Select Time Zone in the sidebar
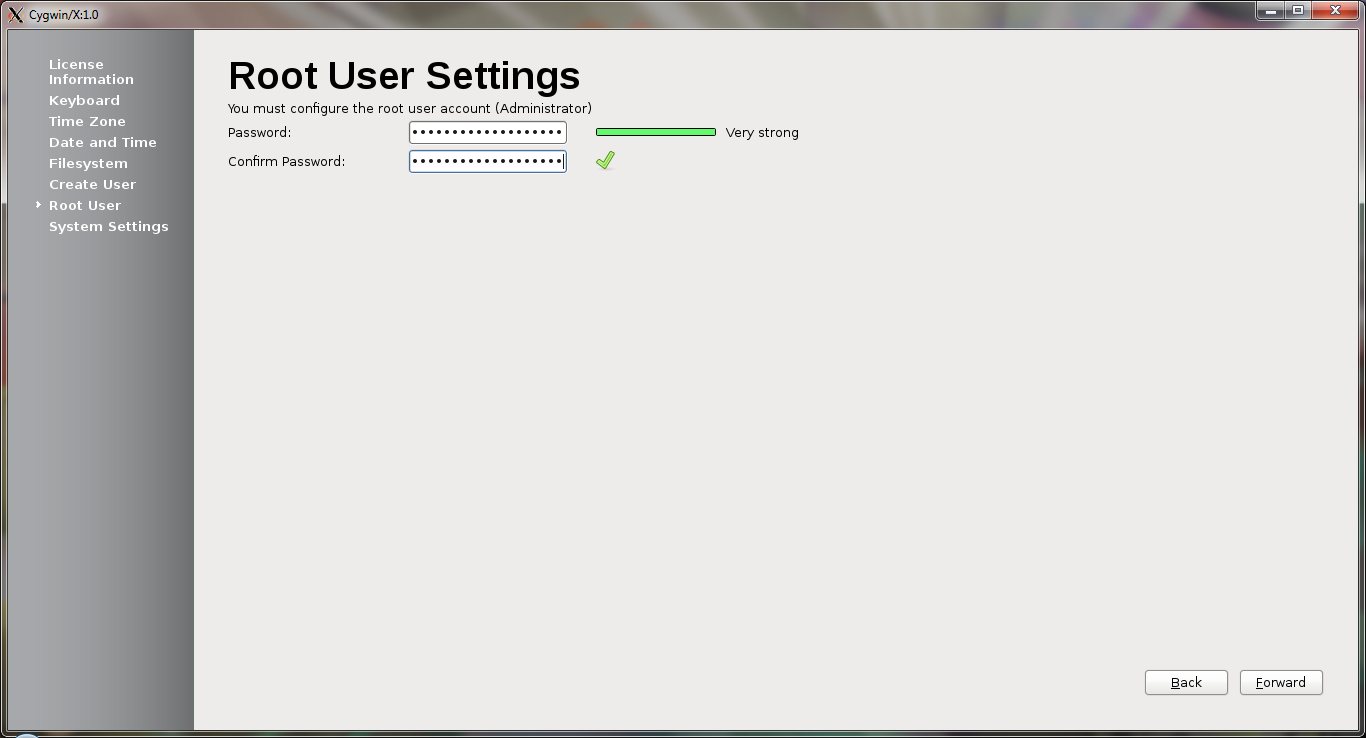 [x=87, y=121]
